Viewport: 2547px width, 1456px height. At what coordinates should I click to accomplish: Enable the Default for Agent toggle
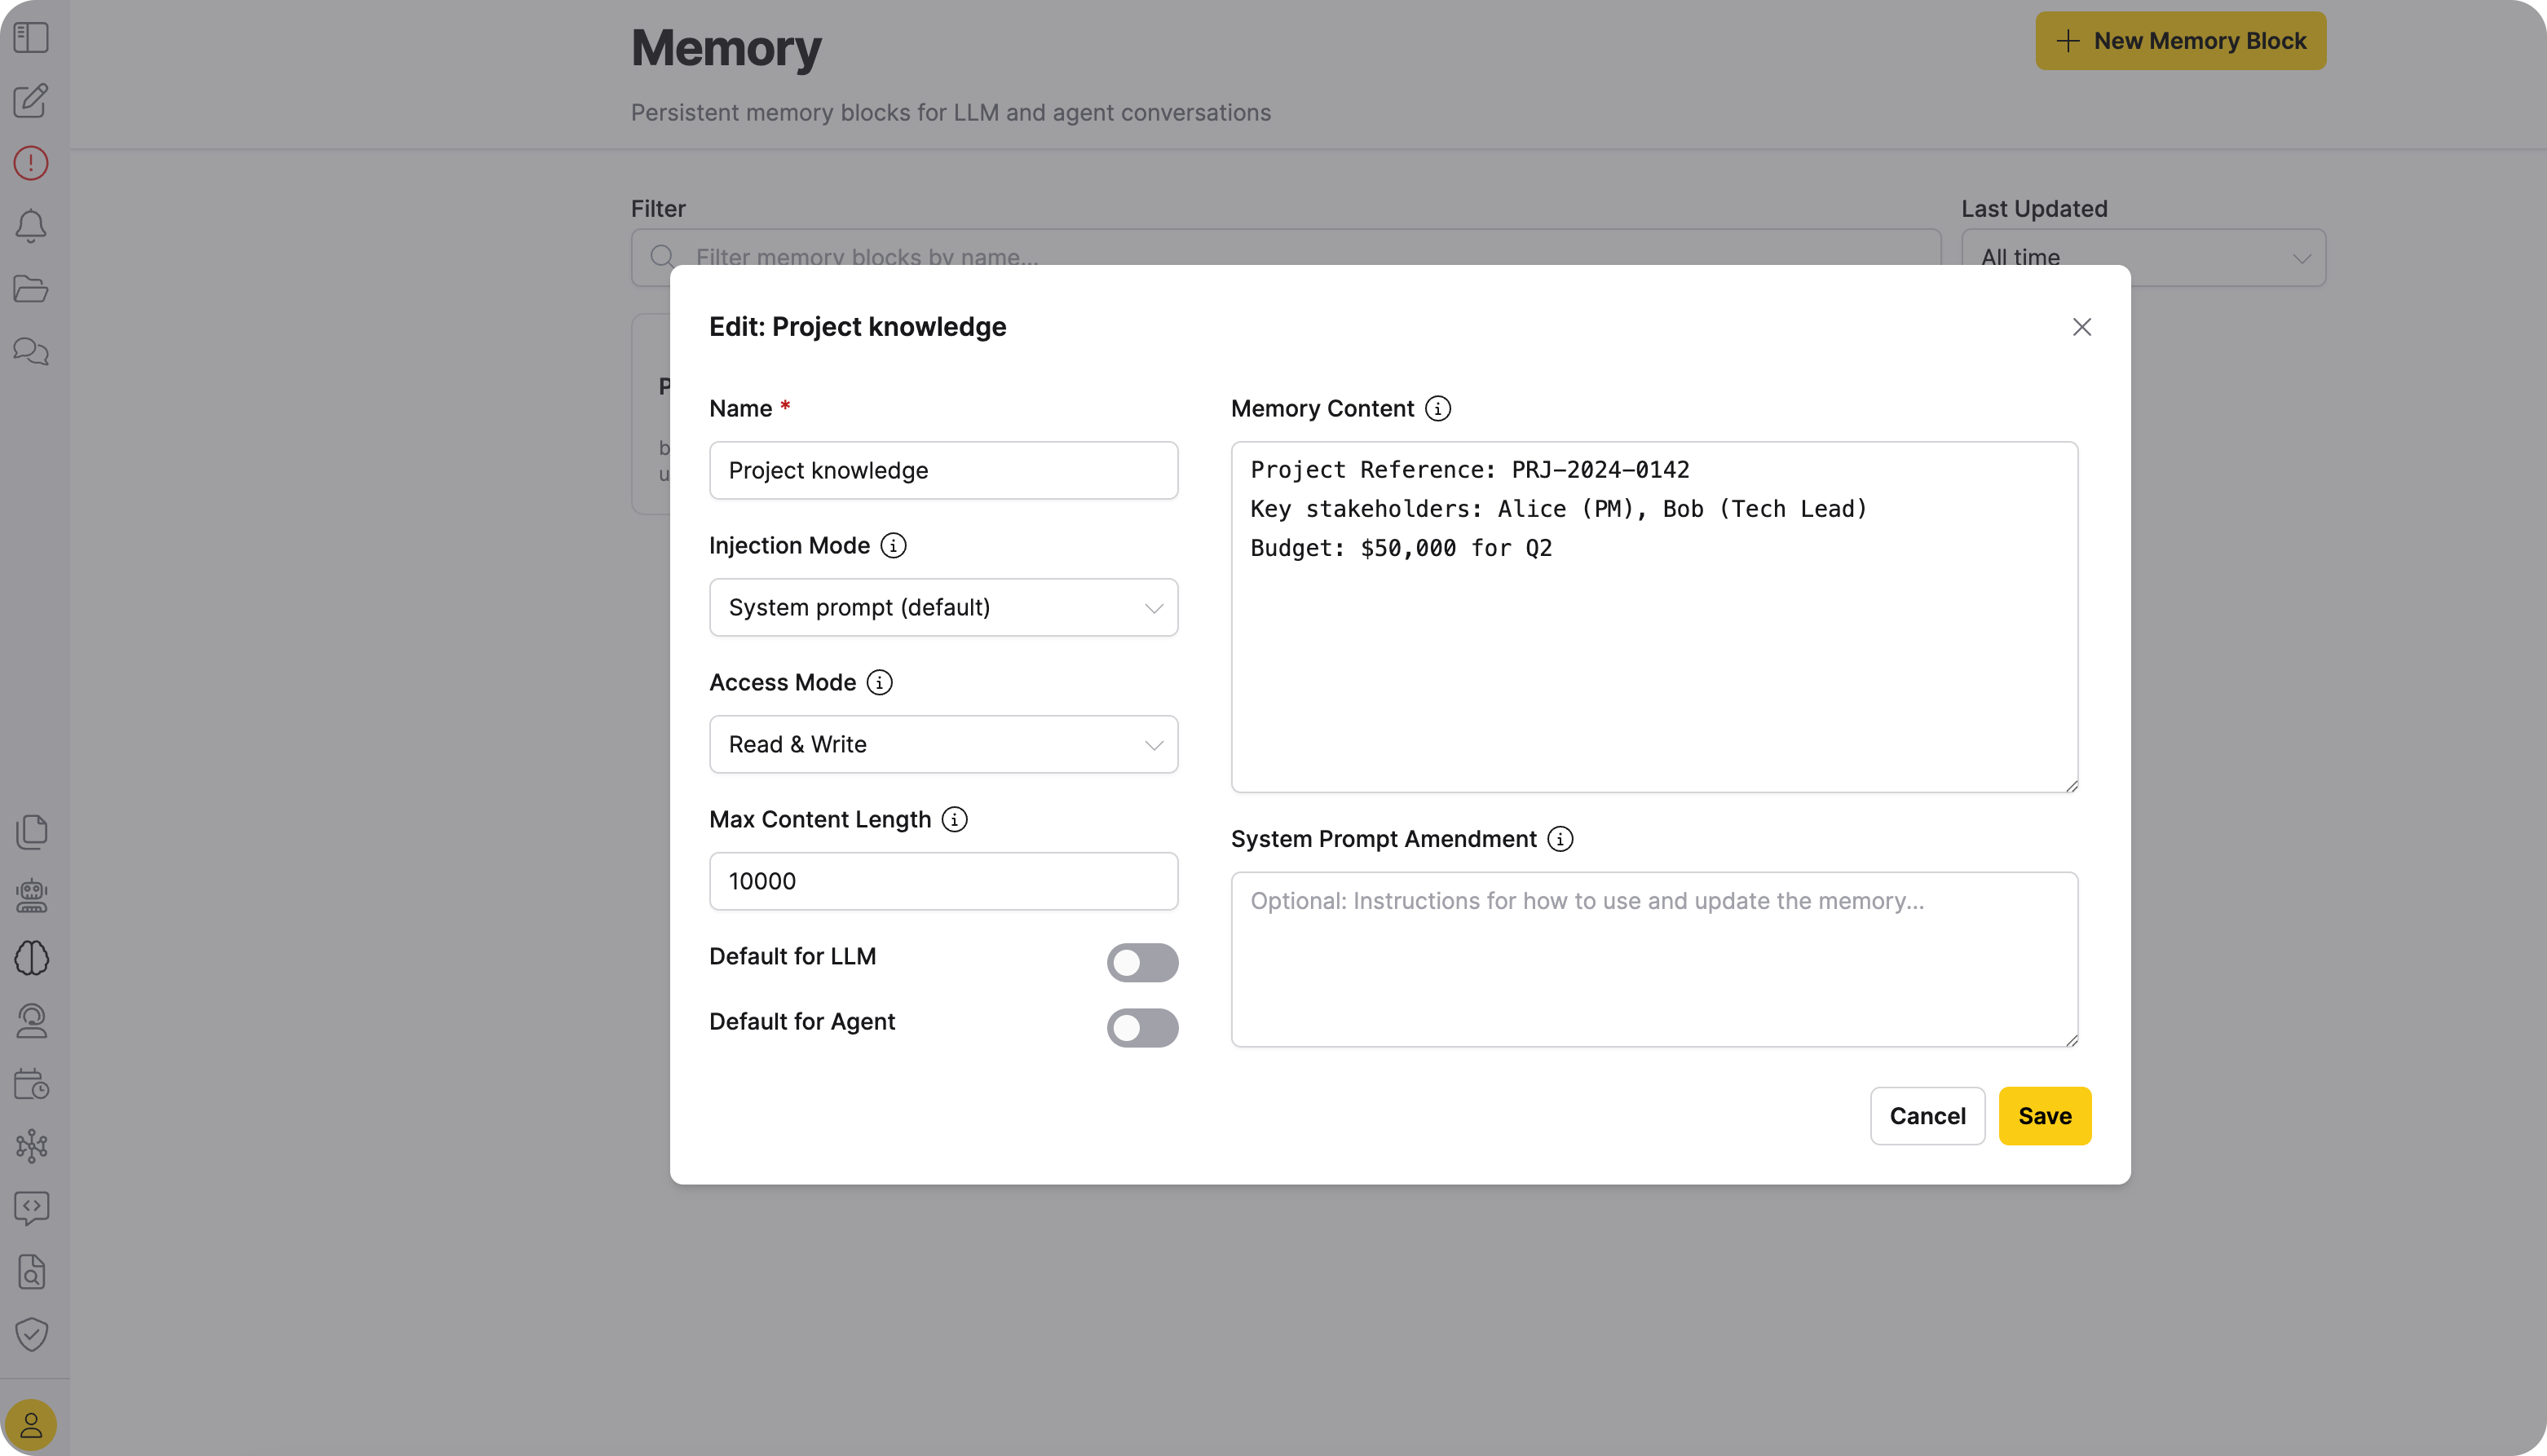[x=1142, y=1028]
